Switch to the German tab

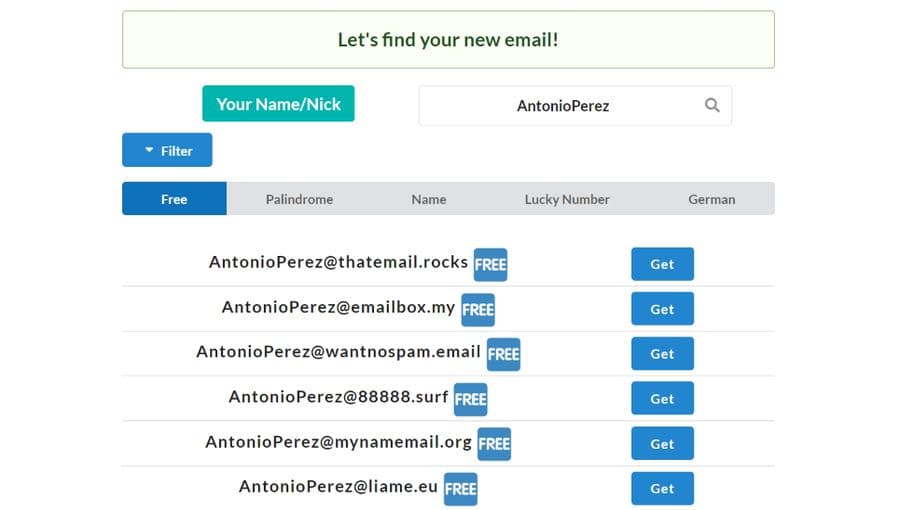pos(711,199)
